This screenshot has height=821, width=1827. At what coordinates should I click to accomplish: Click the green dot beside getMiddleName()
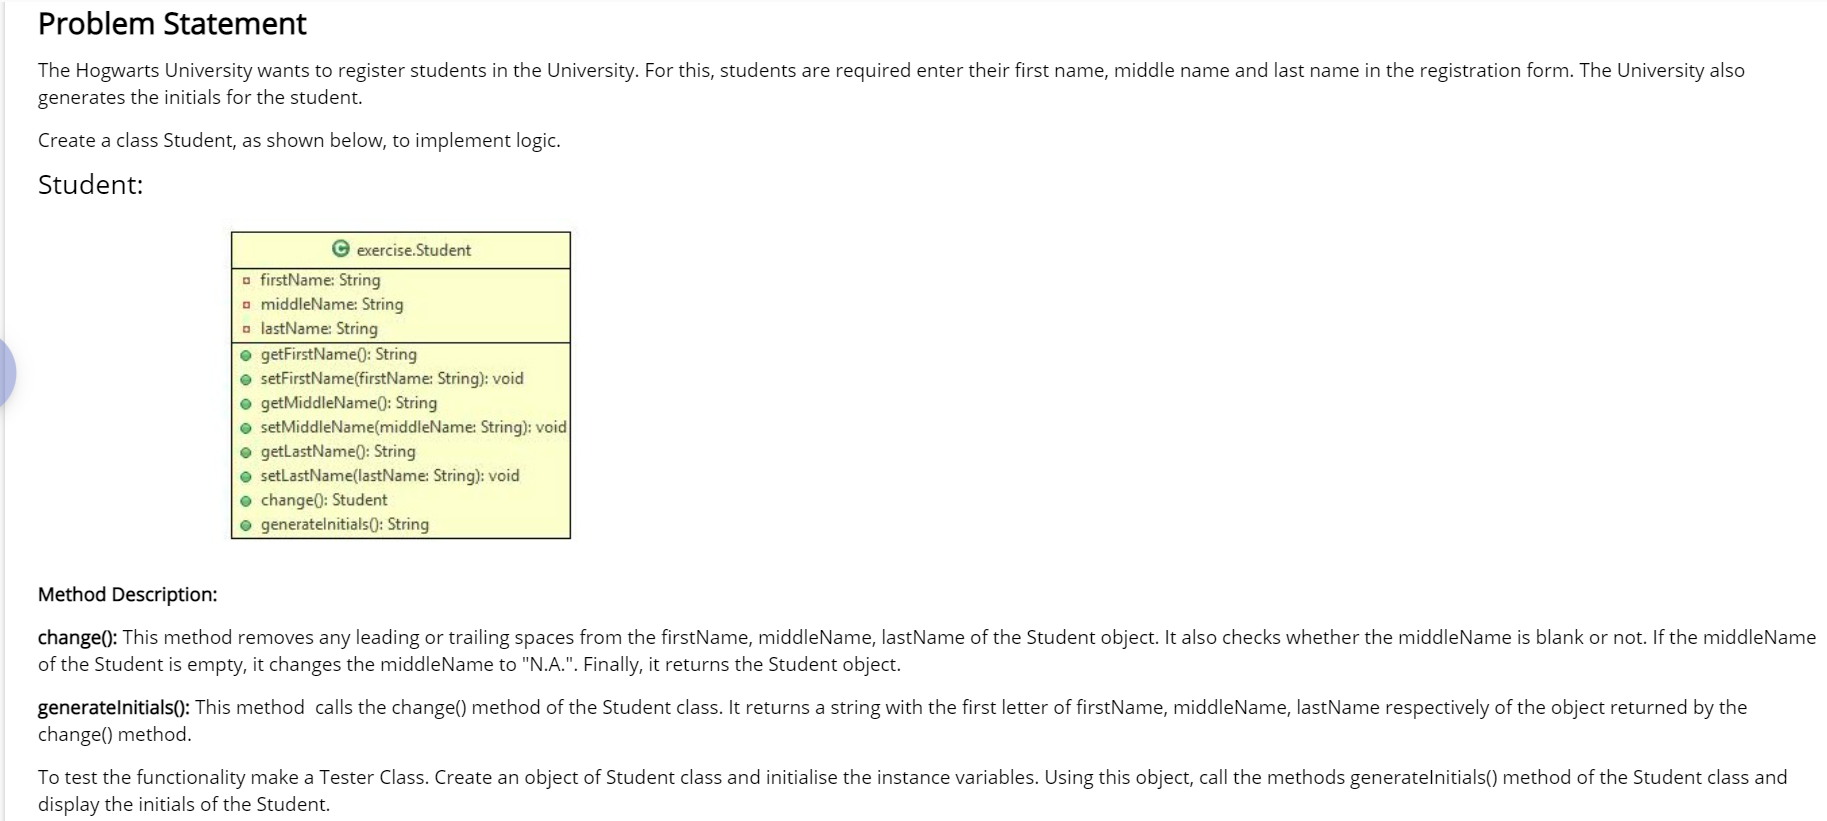click(x=246, y=403)
